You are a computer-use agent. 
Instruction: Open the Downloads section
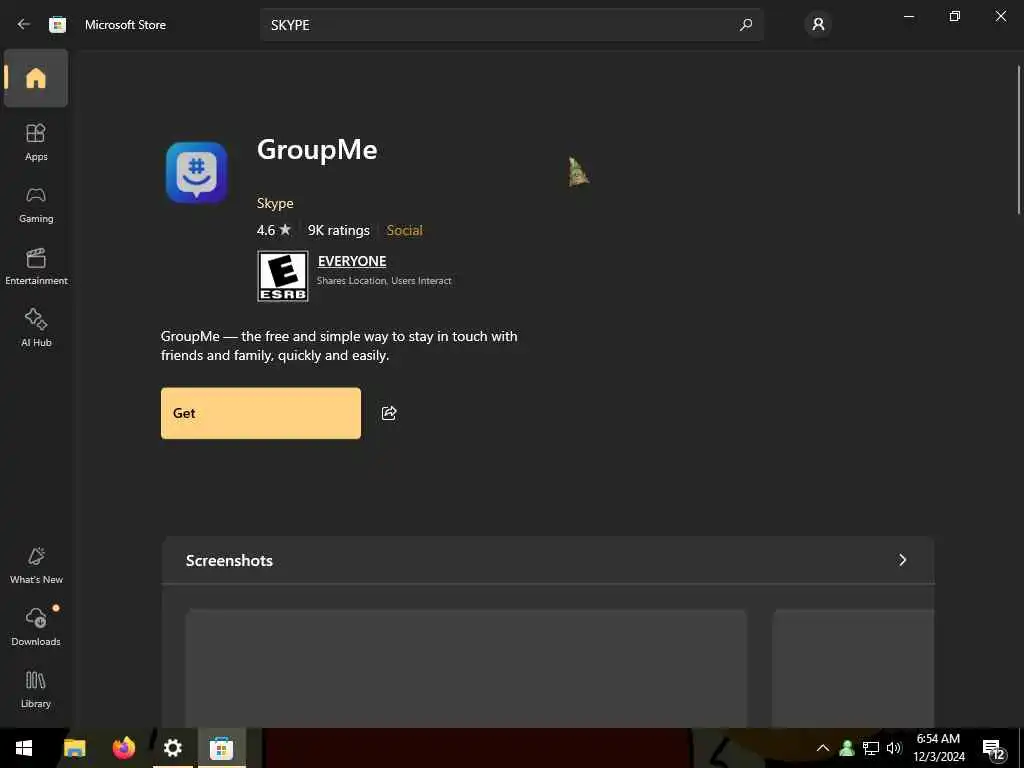tap(36, 627)
